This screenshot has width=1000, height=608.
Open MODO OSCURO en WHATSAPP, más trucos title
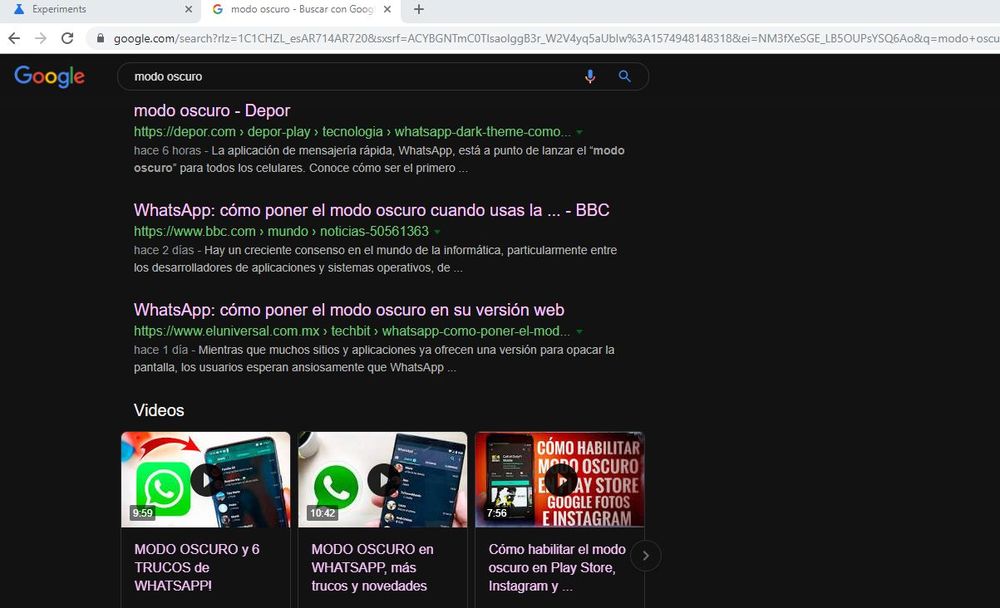click(x=372, y=567)
